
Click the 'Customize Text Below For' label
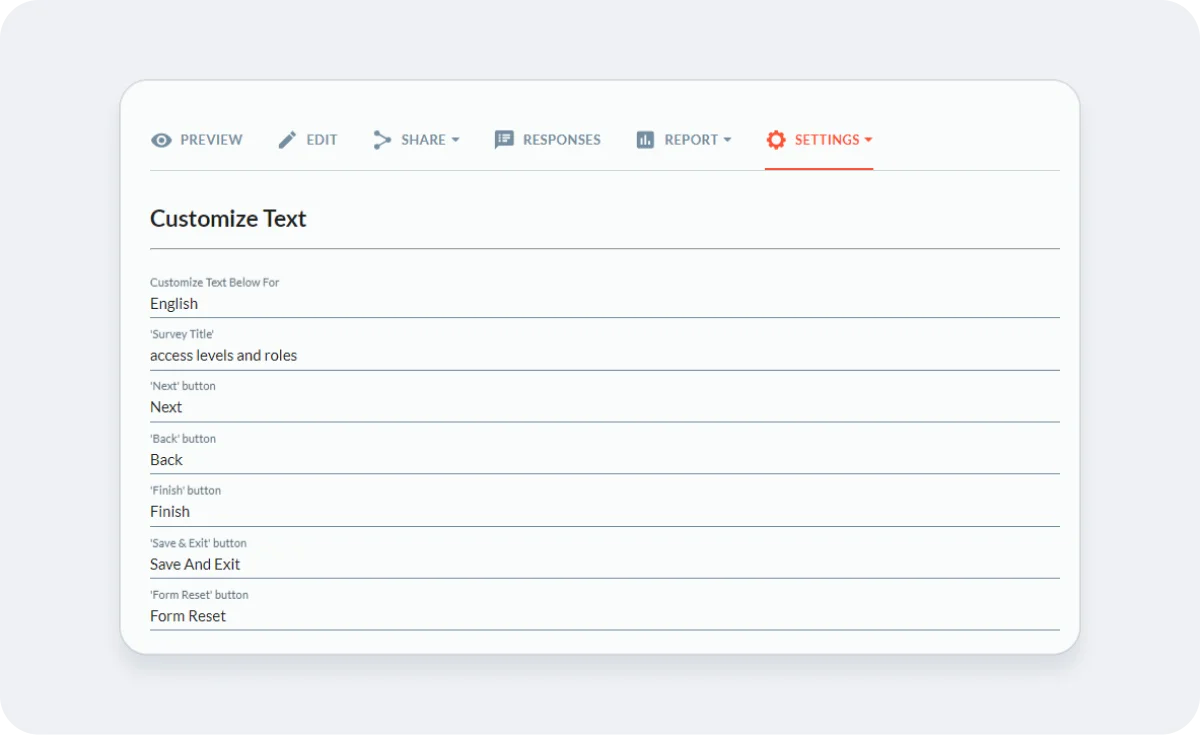point(214,282)
